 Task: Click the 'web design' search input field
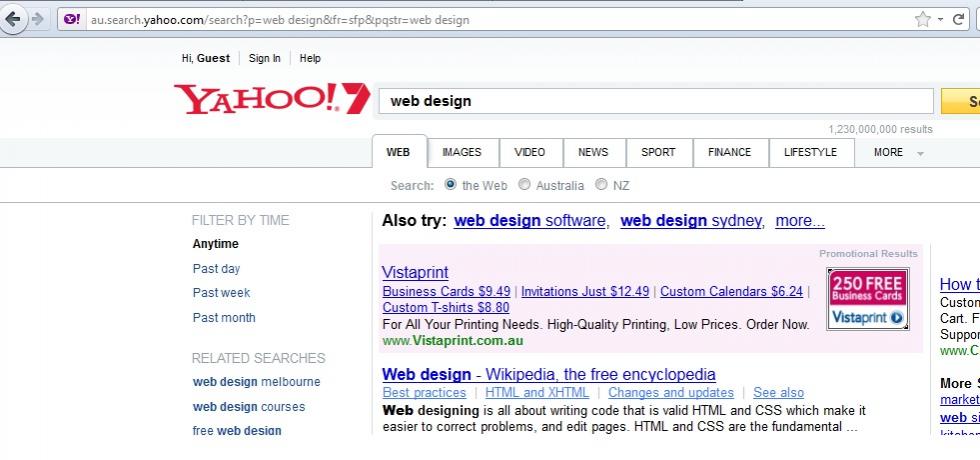(x=656, y=101)
